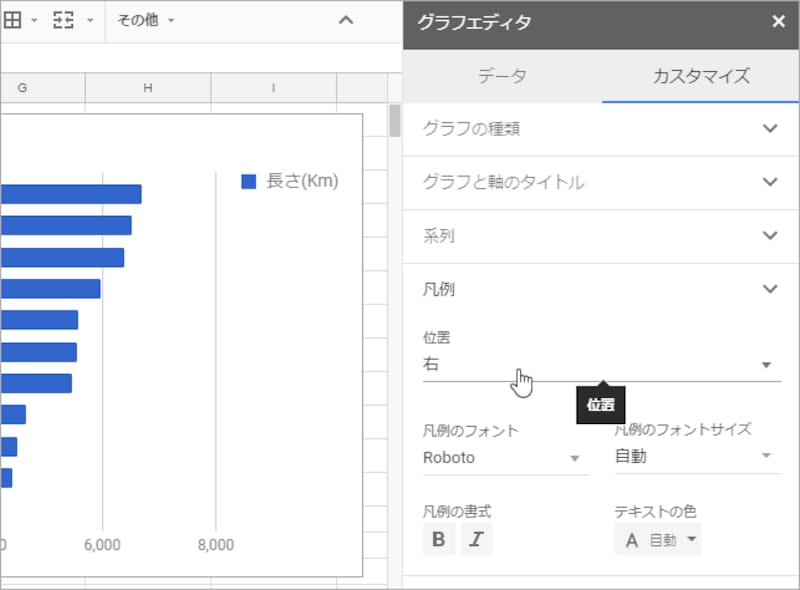Toggle italic for the legend text

[476, 539]
